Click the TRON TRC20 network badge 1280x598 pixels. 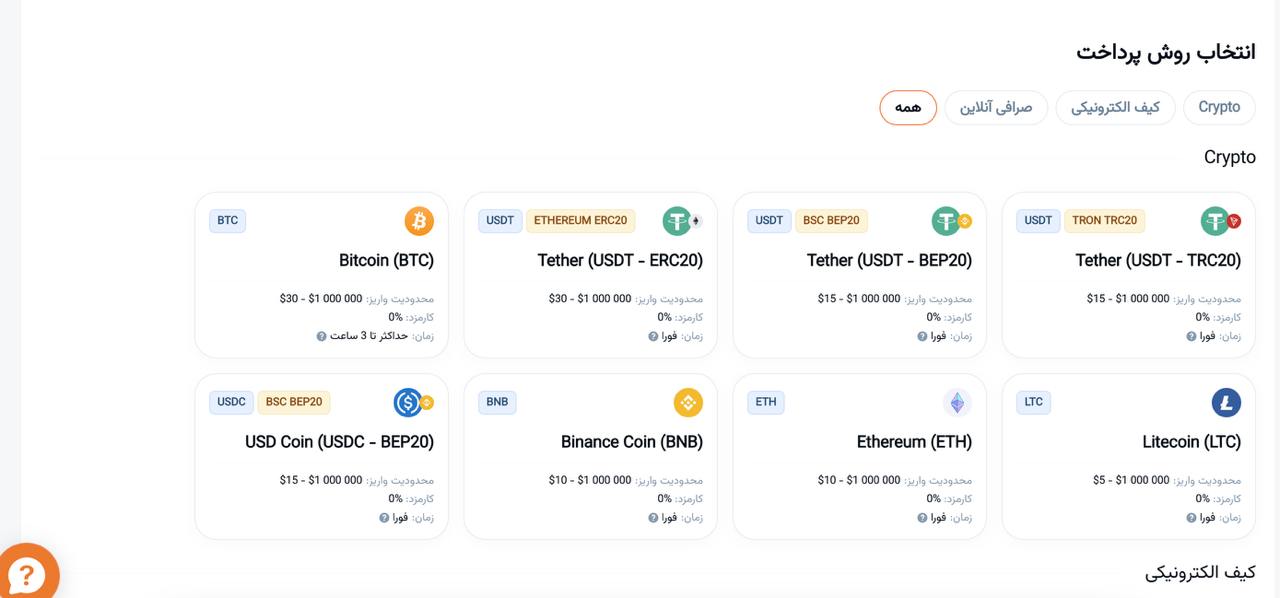(1105, 221)
